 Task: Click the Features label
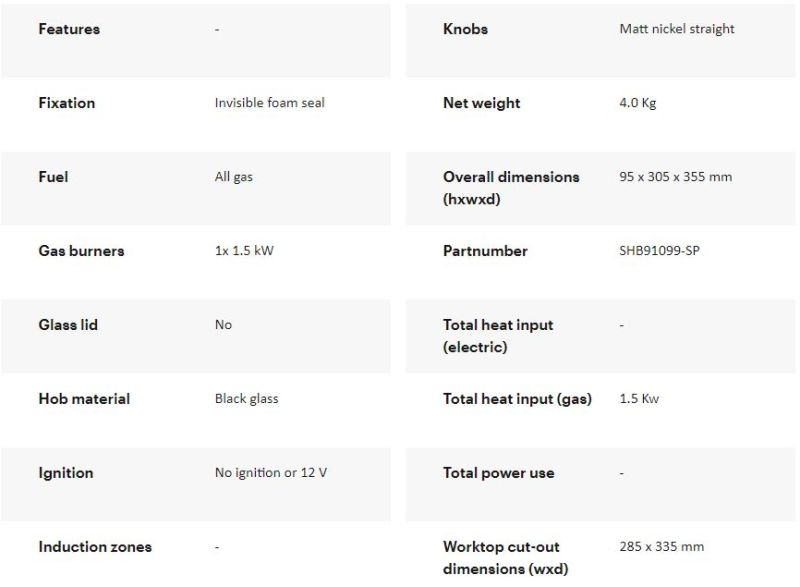(69, 29)
